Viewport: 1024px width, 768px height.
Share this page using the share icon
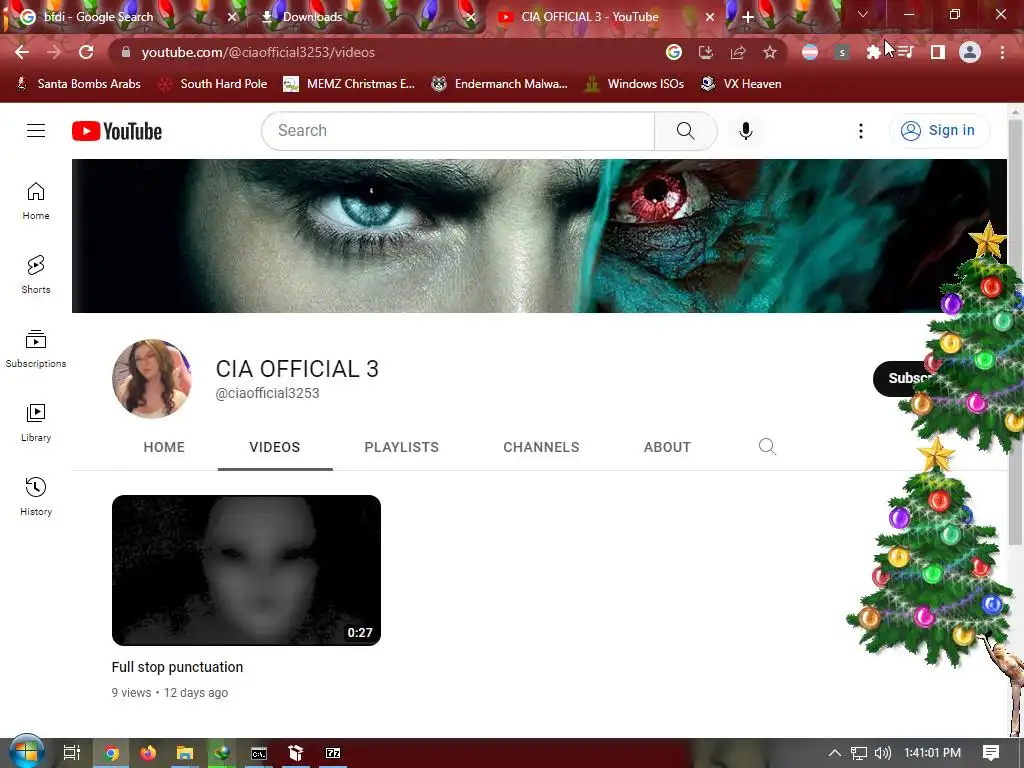tap(738, 52)
